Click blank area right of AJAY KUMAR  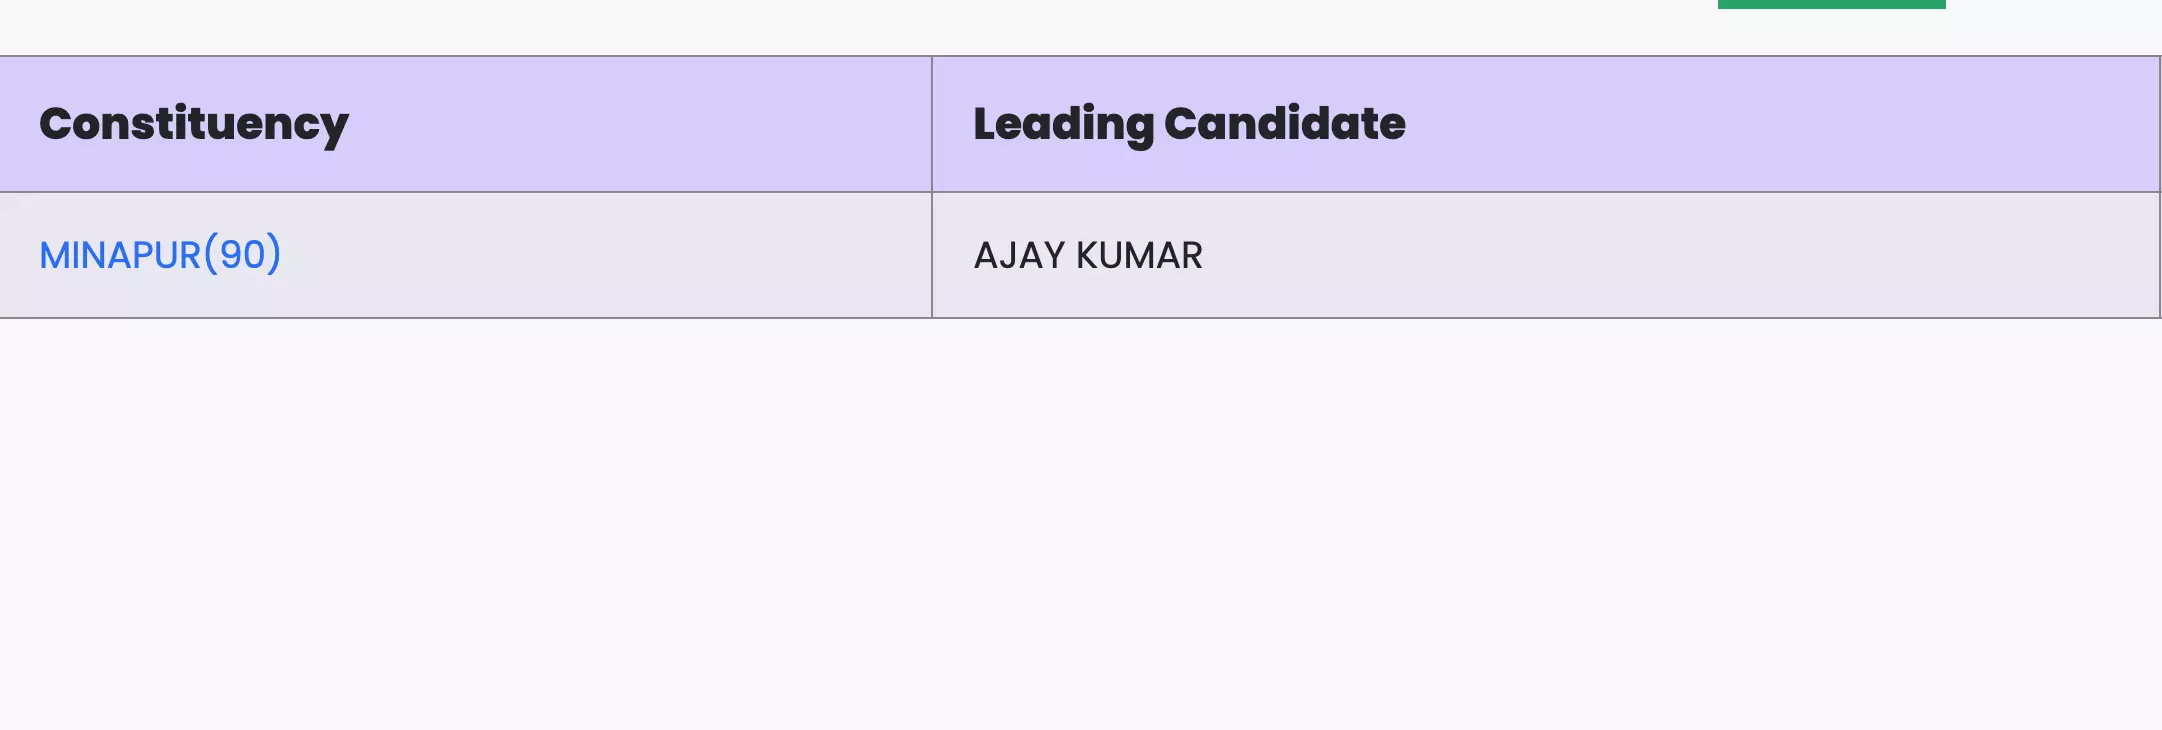click(1680, 255)
